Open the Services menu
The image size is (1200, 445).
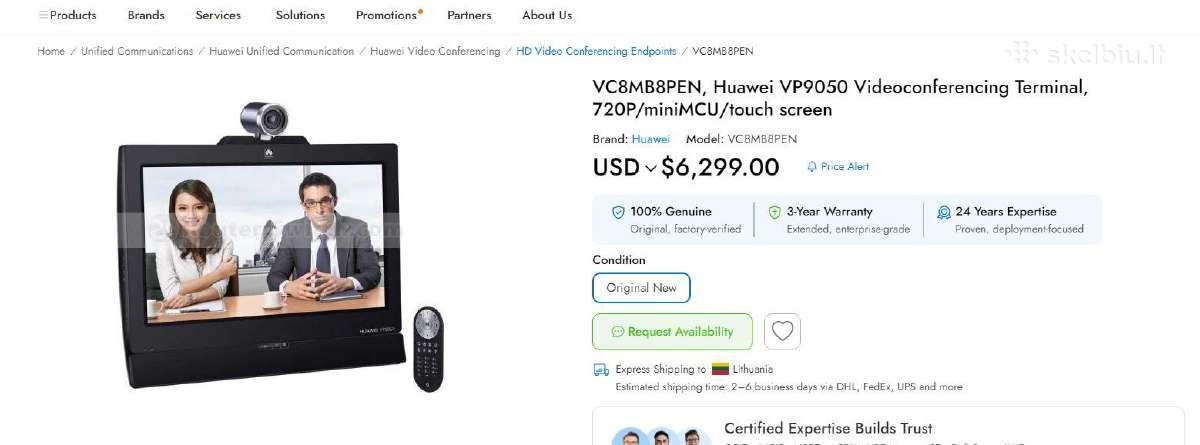[218, 15]
